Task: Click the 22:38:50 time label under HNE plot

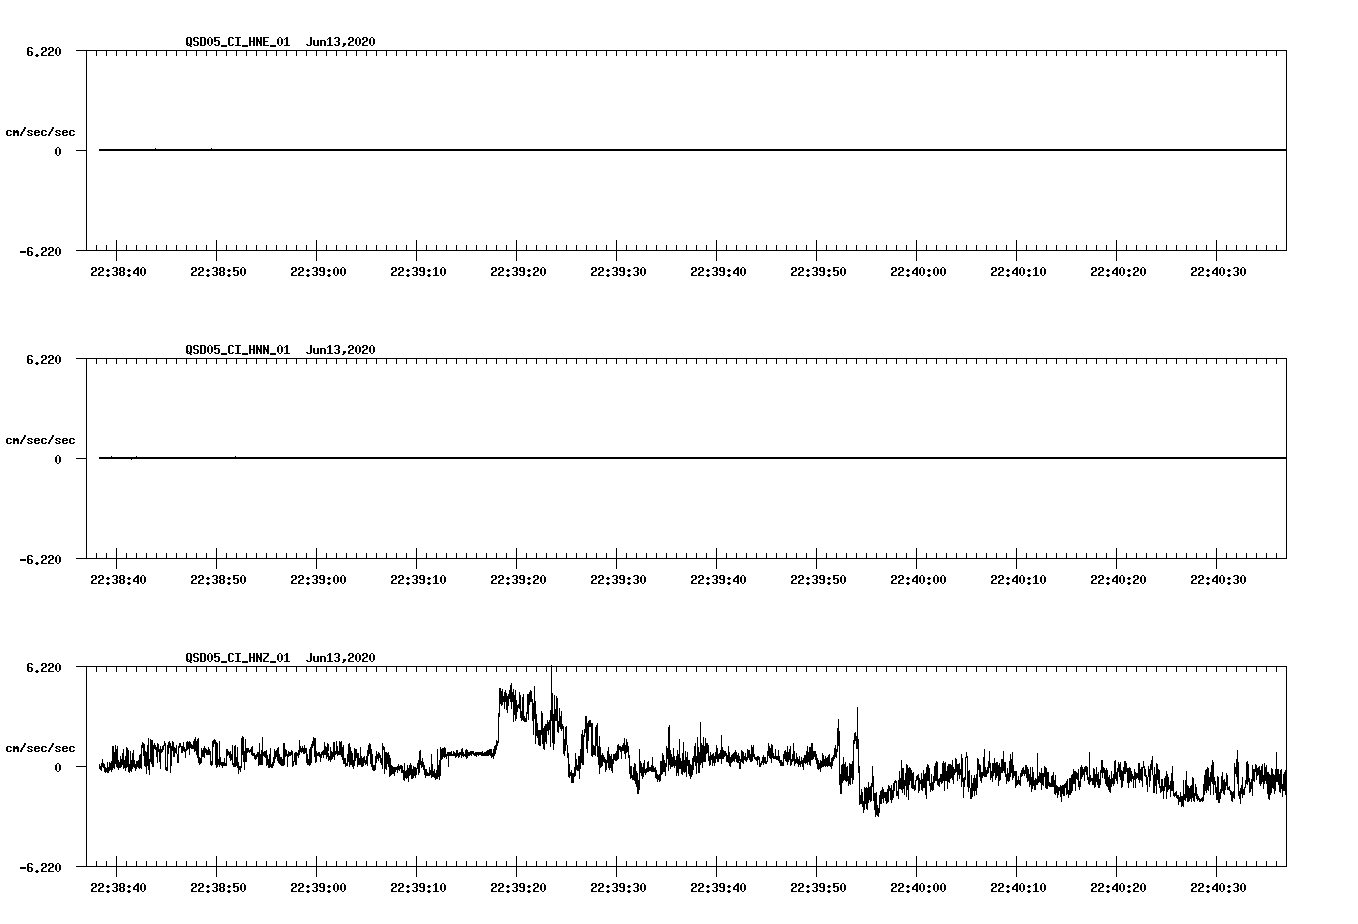Action: (218, 272)
